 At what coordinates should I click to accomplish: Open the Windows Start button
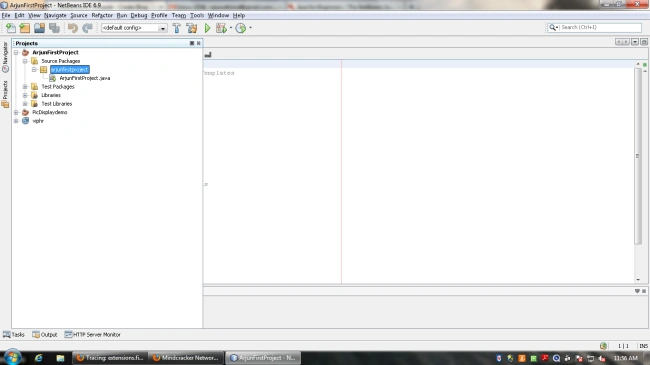pyautogui.click(x=12, y=357)
